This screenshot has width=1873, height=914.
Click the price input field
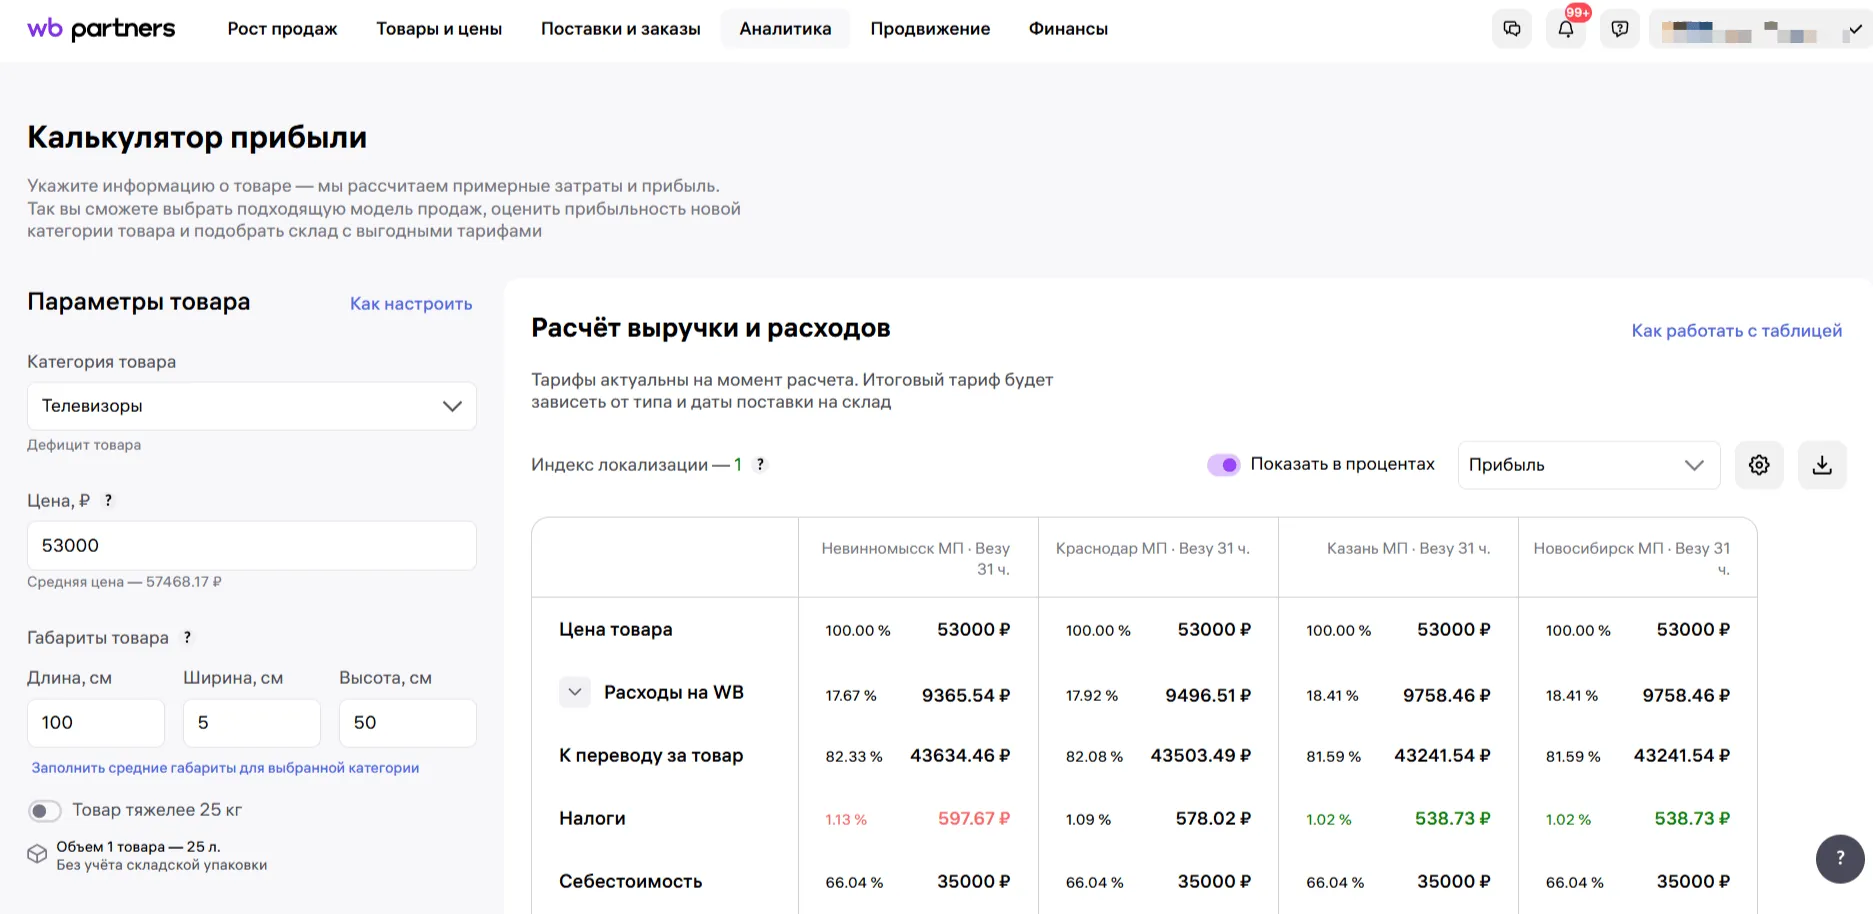[251, 546]
